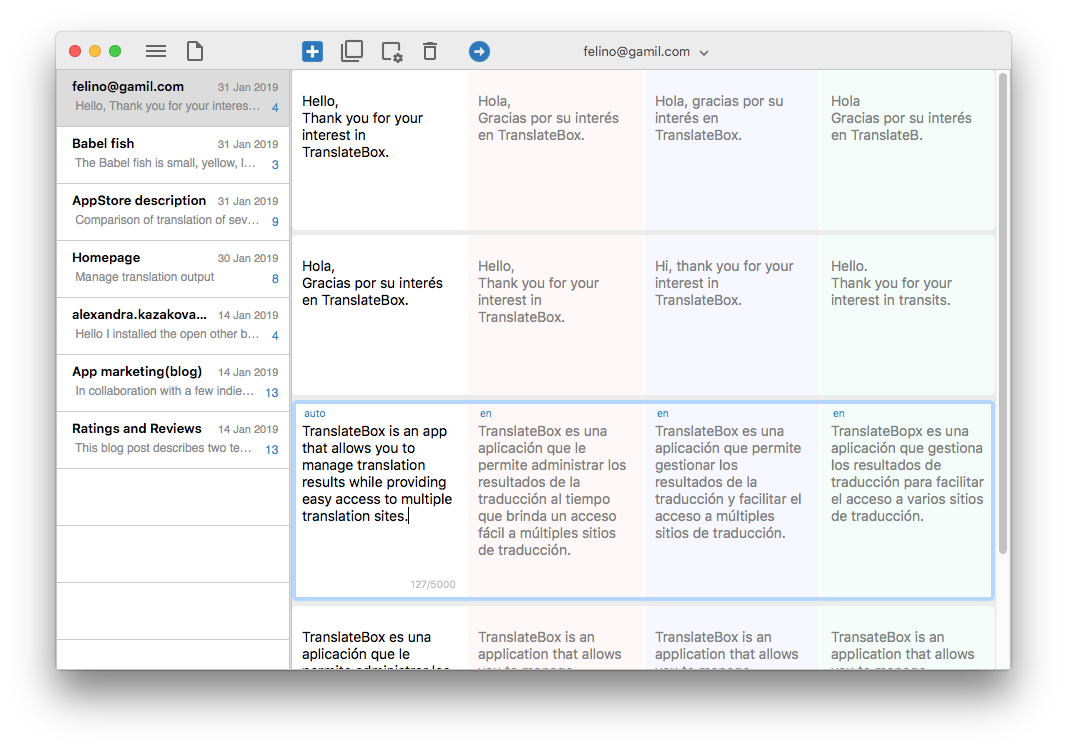Screen dimensions: 1067x750
Task: Click the preview "The Babel fish is small, yellow"
Action: [x=165, y=163]
